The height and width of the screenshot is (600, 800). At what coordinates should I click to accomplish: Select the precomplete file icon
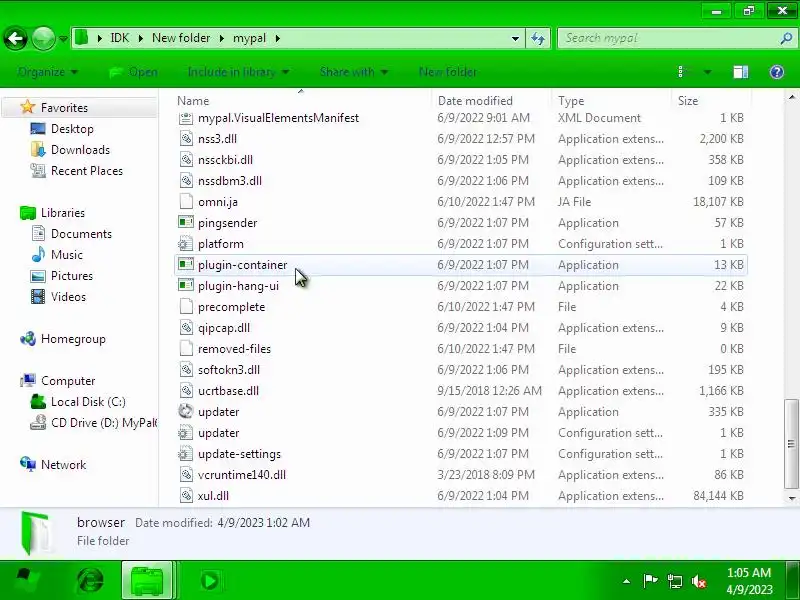pos(186,307)
